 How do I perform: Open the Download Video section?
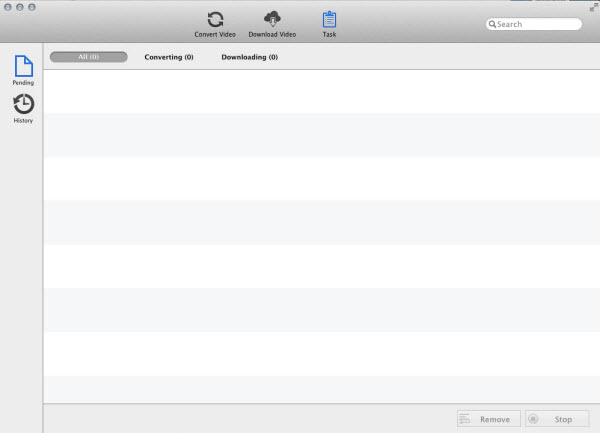pos(272,24)
